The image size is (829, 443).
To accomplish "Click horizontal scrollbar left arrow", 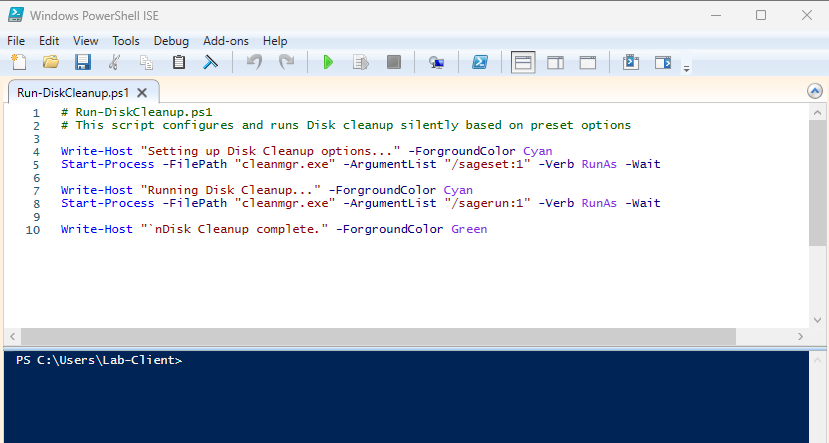I will click(x=12, y=336).
